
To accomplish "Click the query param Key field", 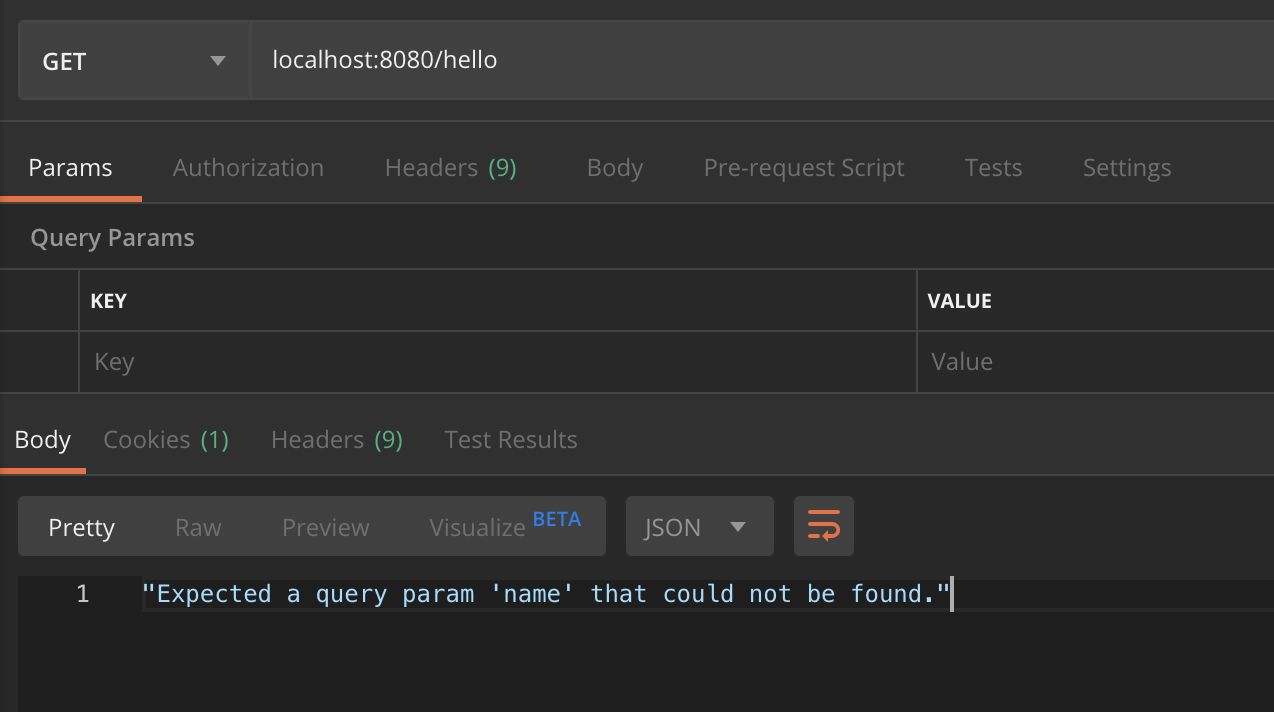I will pos(497,362).
